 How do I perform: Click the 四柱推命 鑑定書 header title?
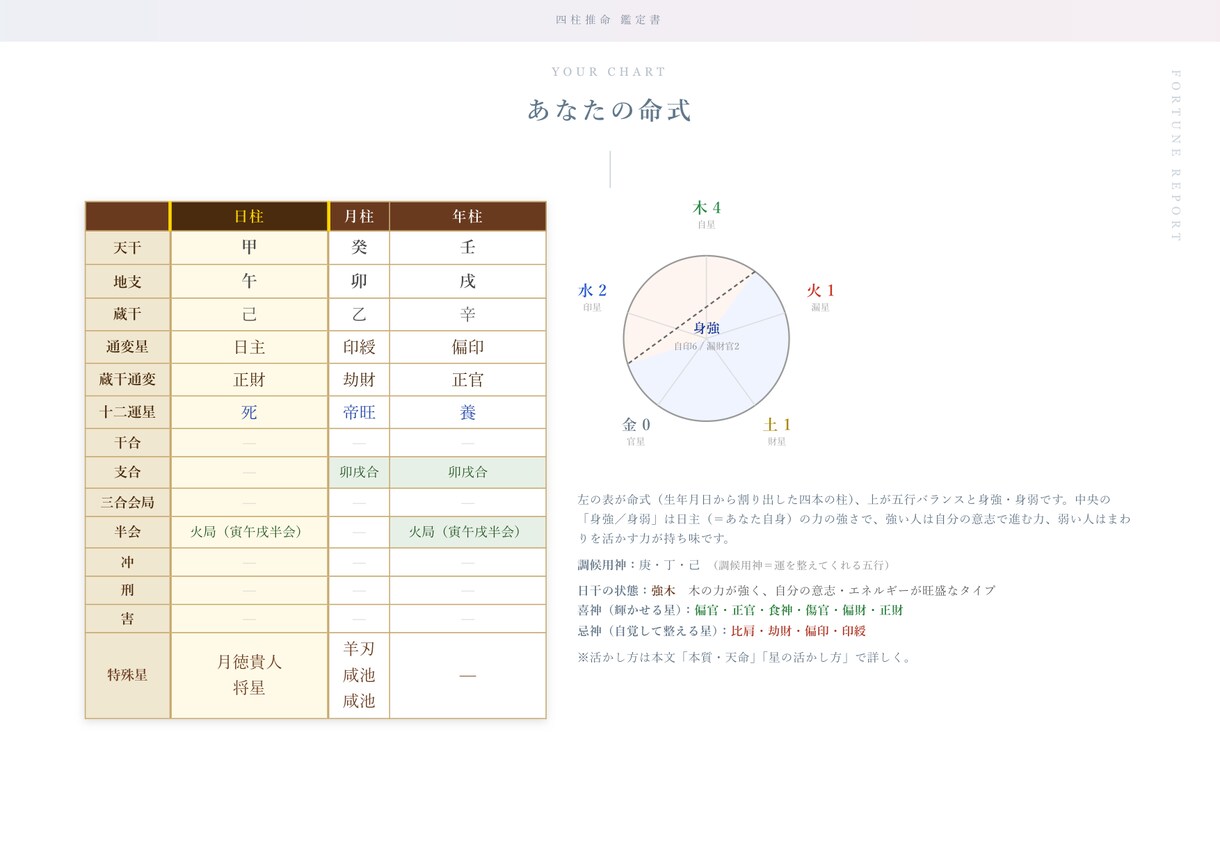tap(608, 20)
